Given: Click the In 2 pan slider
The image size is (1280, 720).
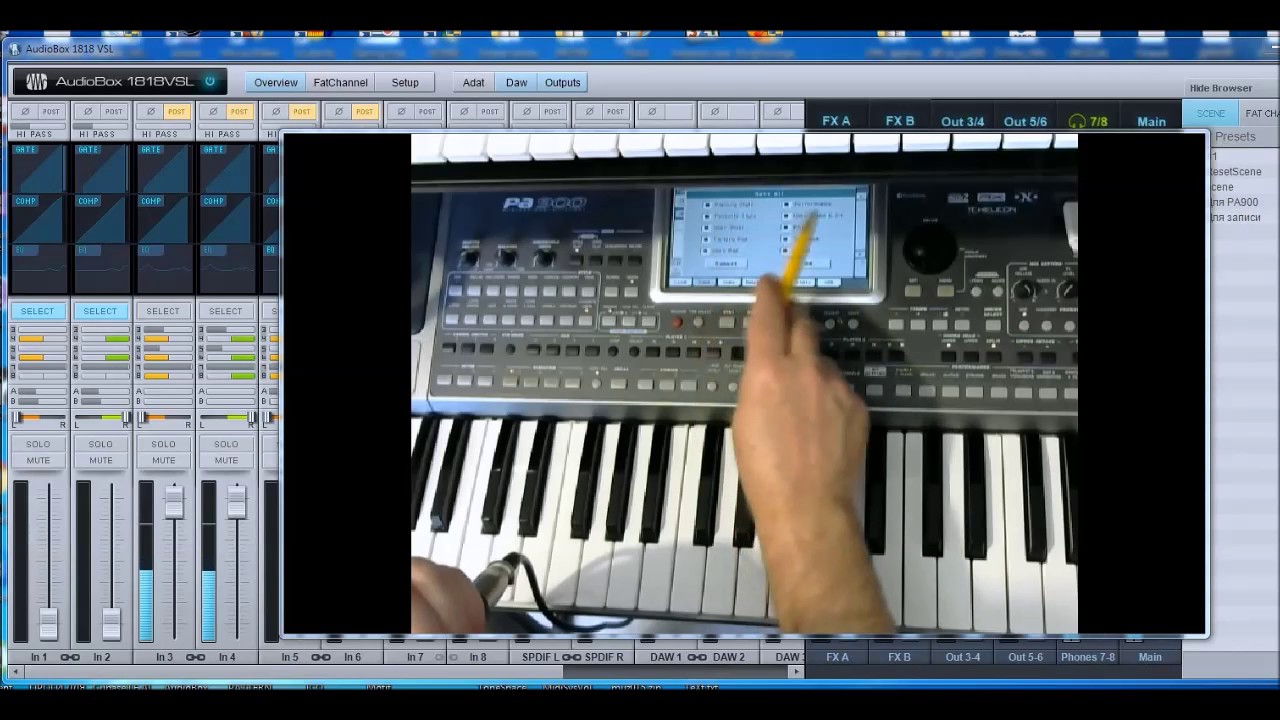Looking at the screenshot, I should [x=101, y=417].
